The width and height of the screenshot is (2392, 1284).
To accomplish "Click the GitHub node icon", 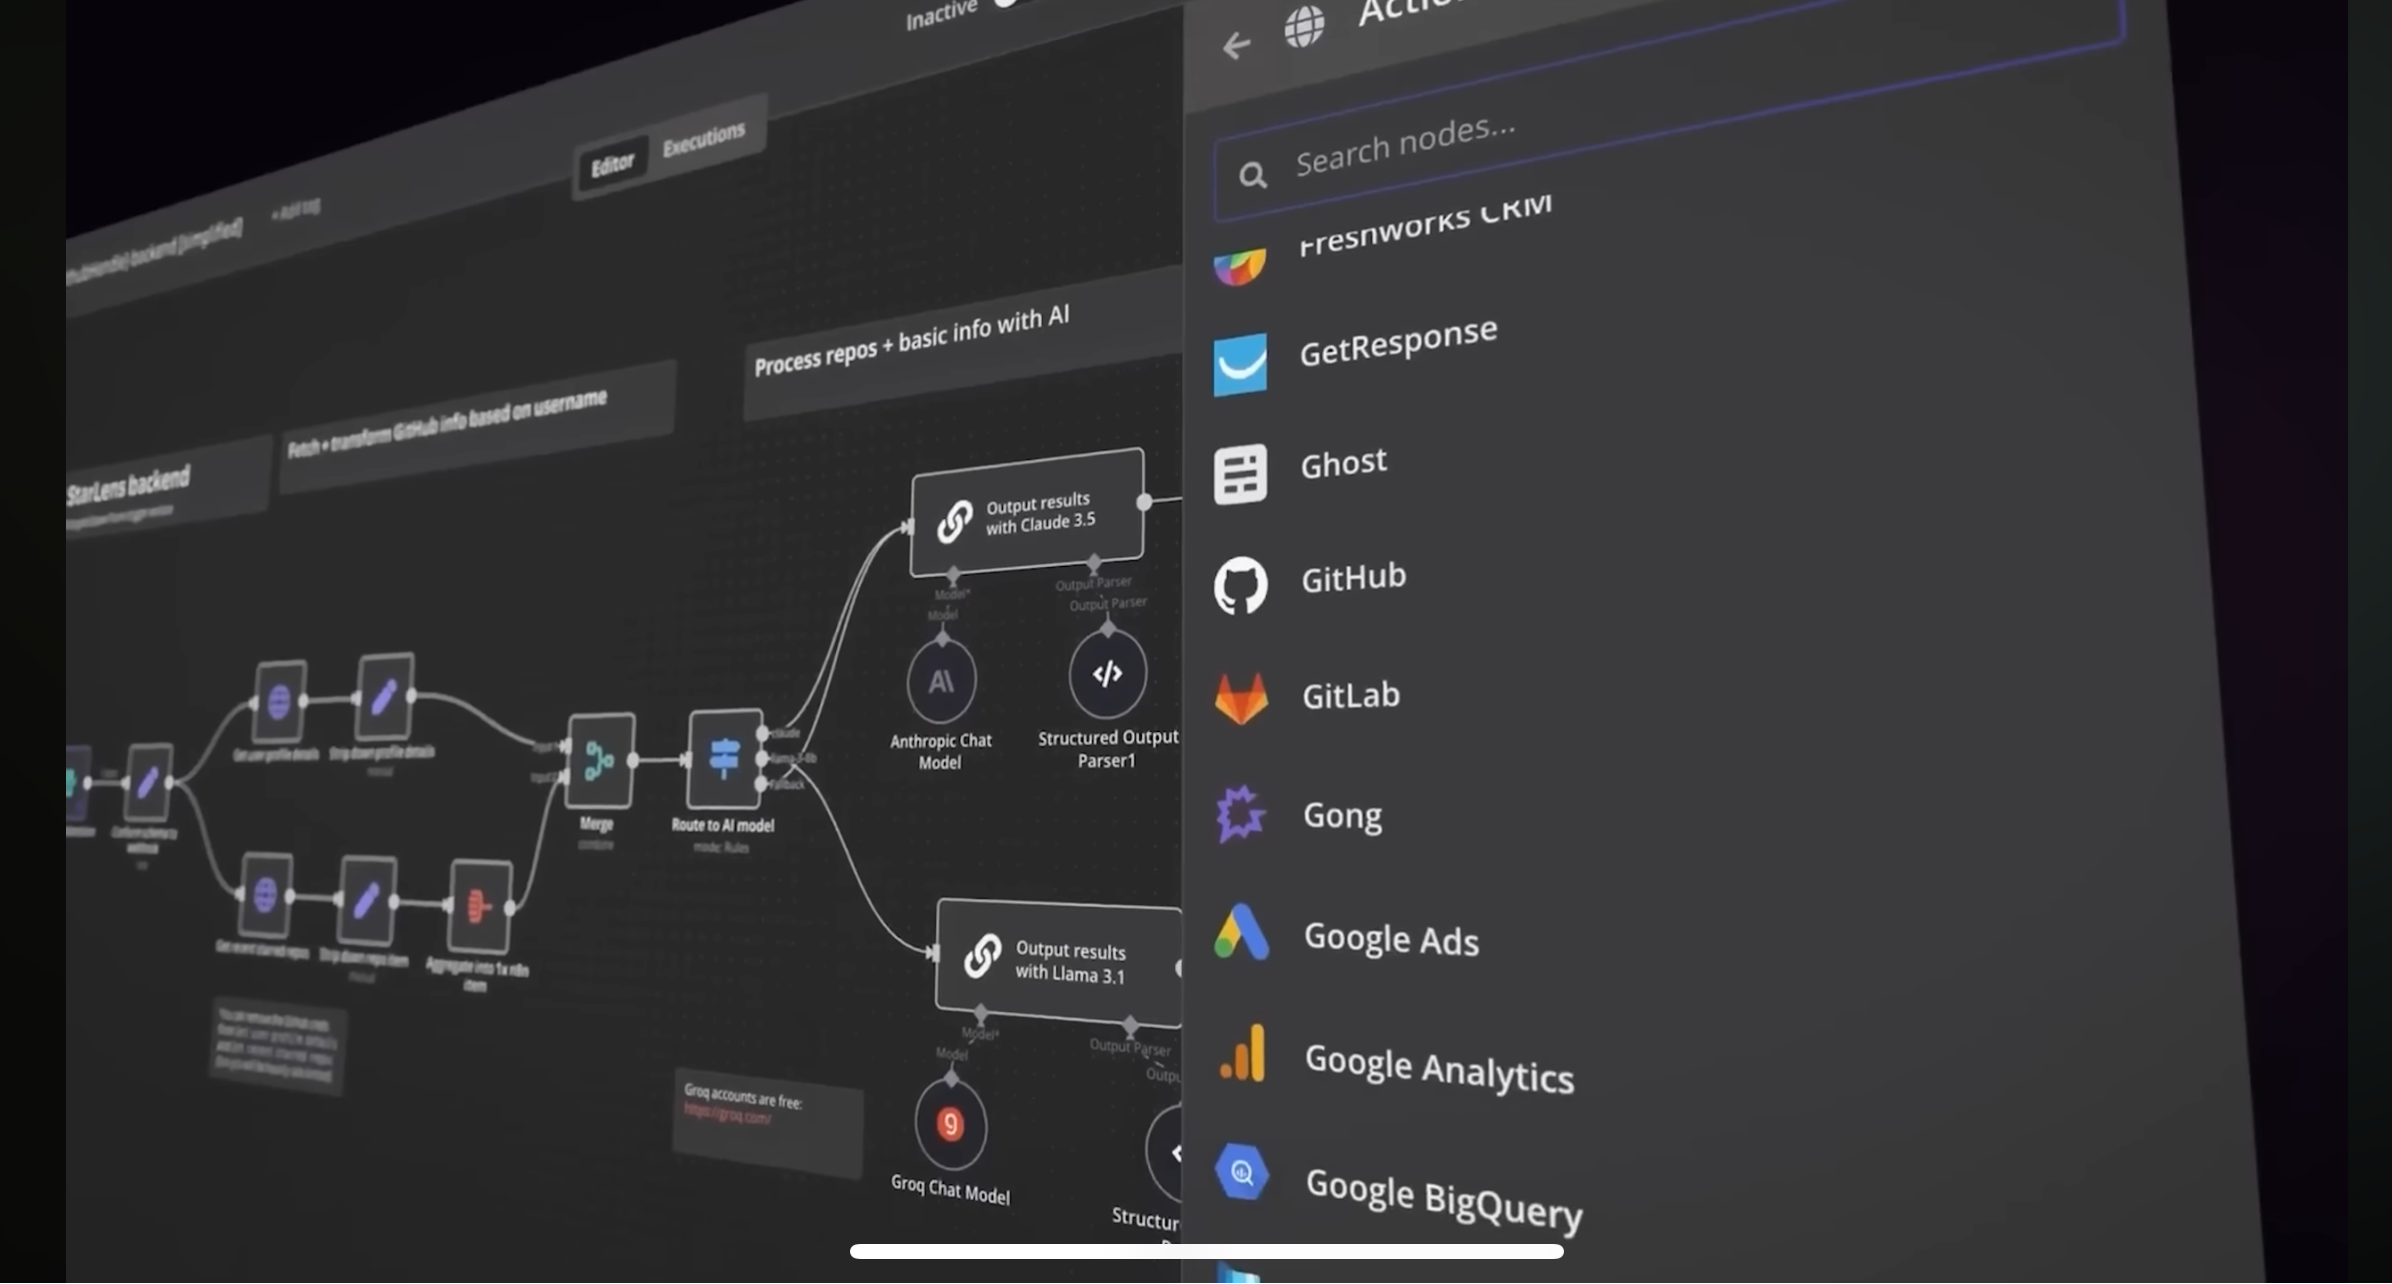I will 1240,584.
